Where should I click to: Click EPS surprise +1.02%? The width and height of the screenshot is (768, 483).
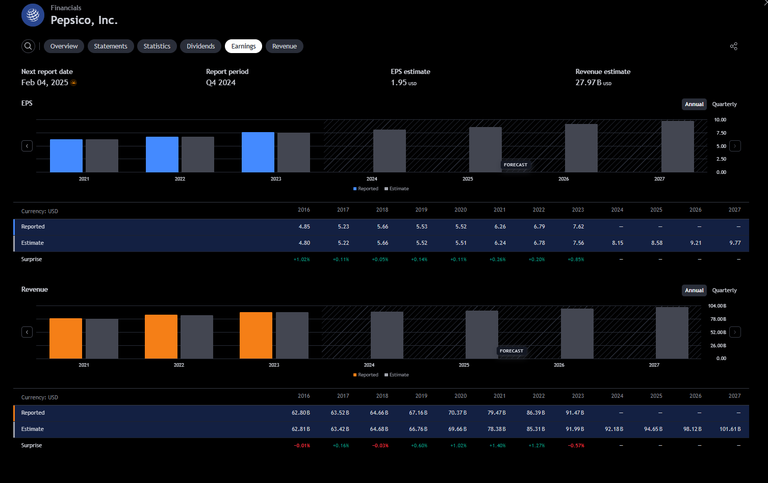tap(302, 259)
